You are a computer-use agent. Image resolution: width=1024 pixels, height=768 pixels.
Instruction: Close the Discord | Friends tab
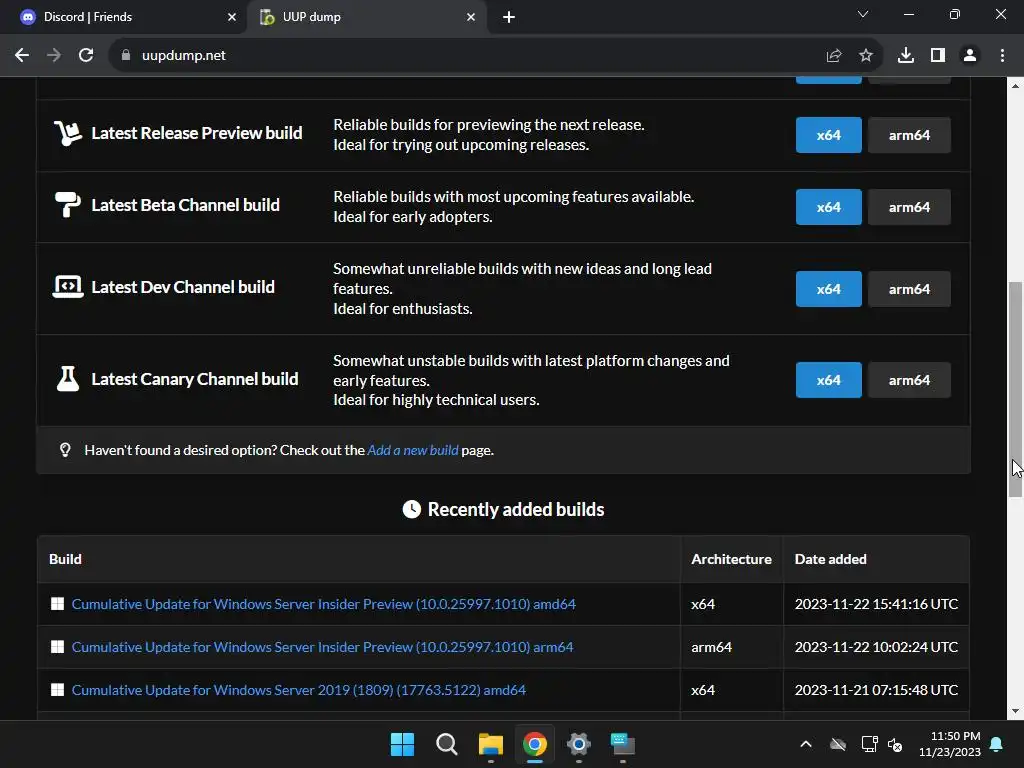[x=232, y=17]
